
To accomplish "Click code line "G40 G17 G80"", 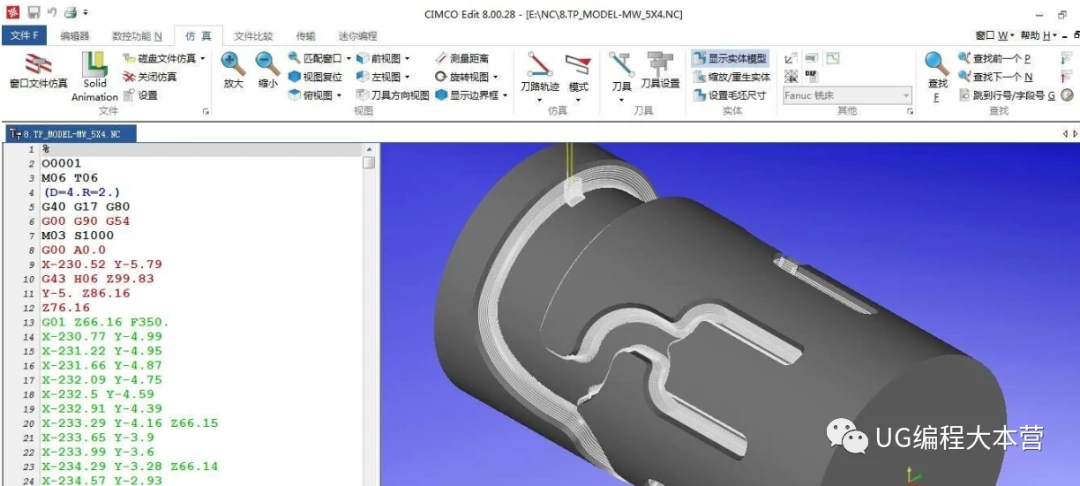I will pyautogui.click(x=86, y=207).
